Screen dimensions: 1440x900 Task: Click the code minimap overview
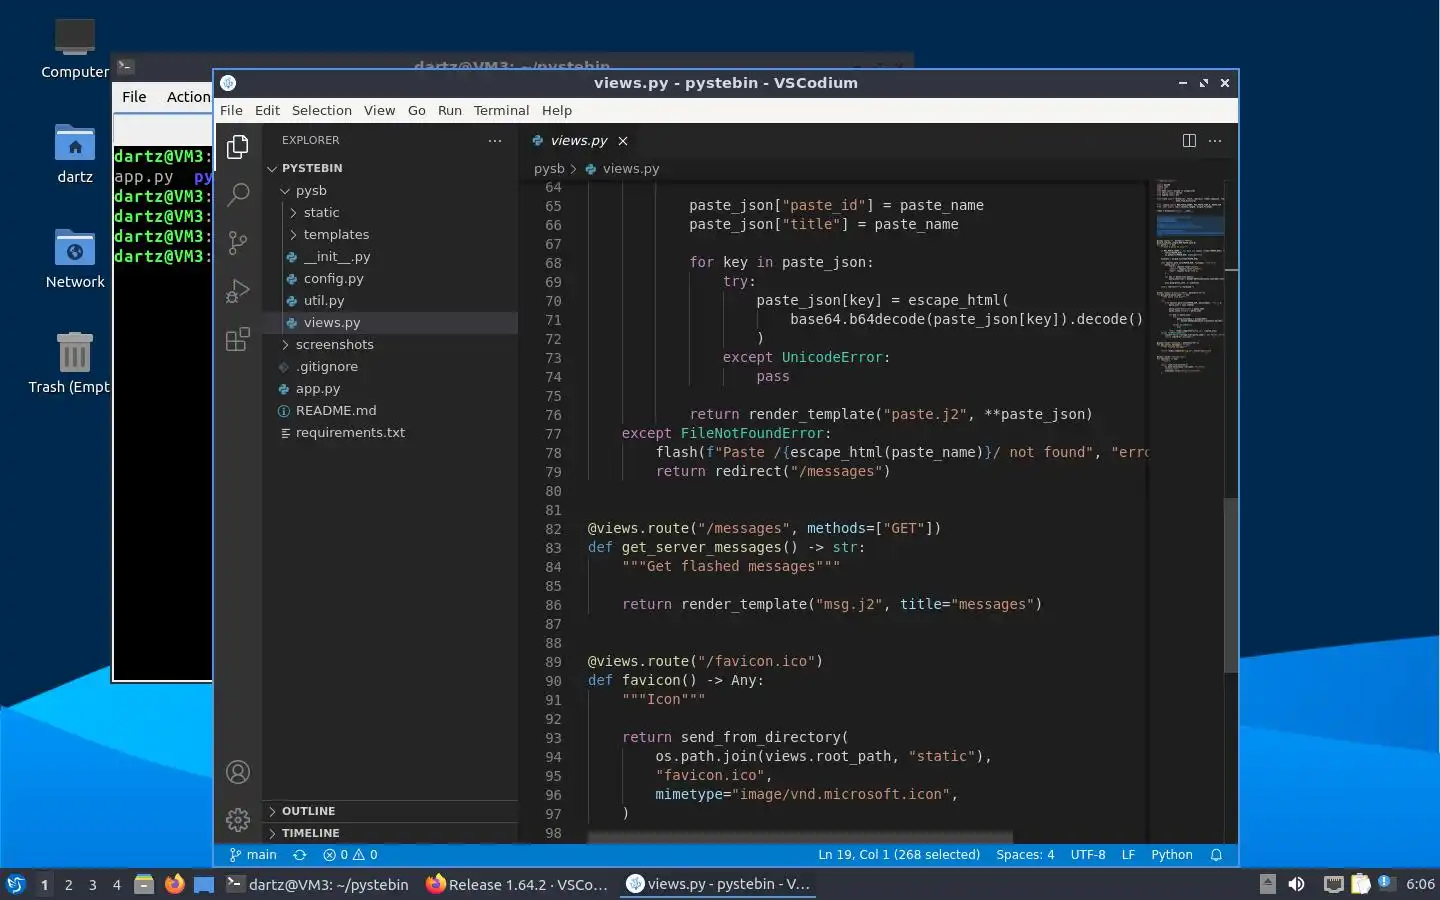point(1188,280)
